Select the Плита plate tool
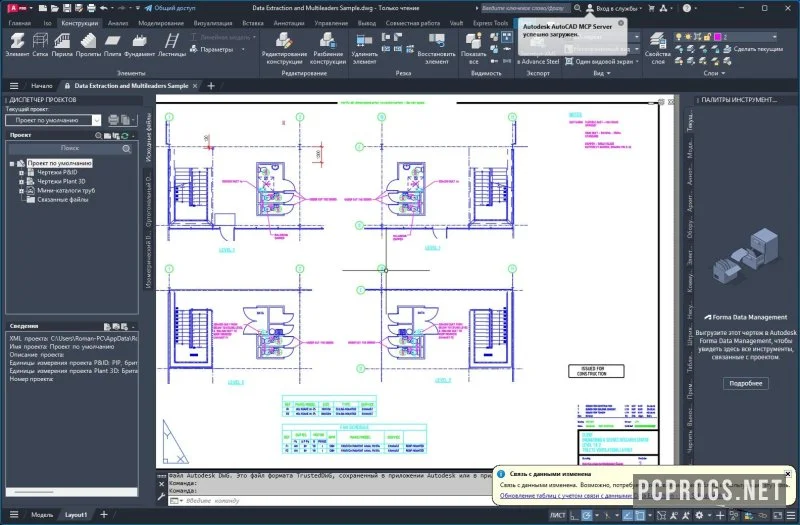This screenshot has width=800, height=525. pyautogui.click(x=112, y=44)
